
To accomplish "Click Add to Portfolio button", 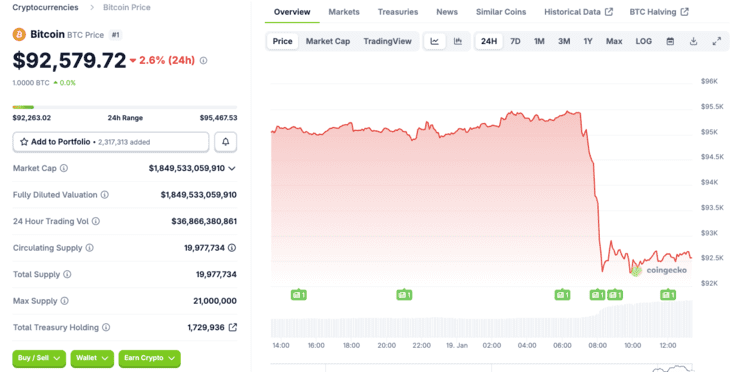I will [x=111, y=142].
